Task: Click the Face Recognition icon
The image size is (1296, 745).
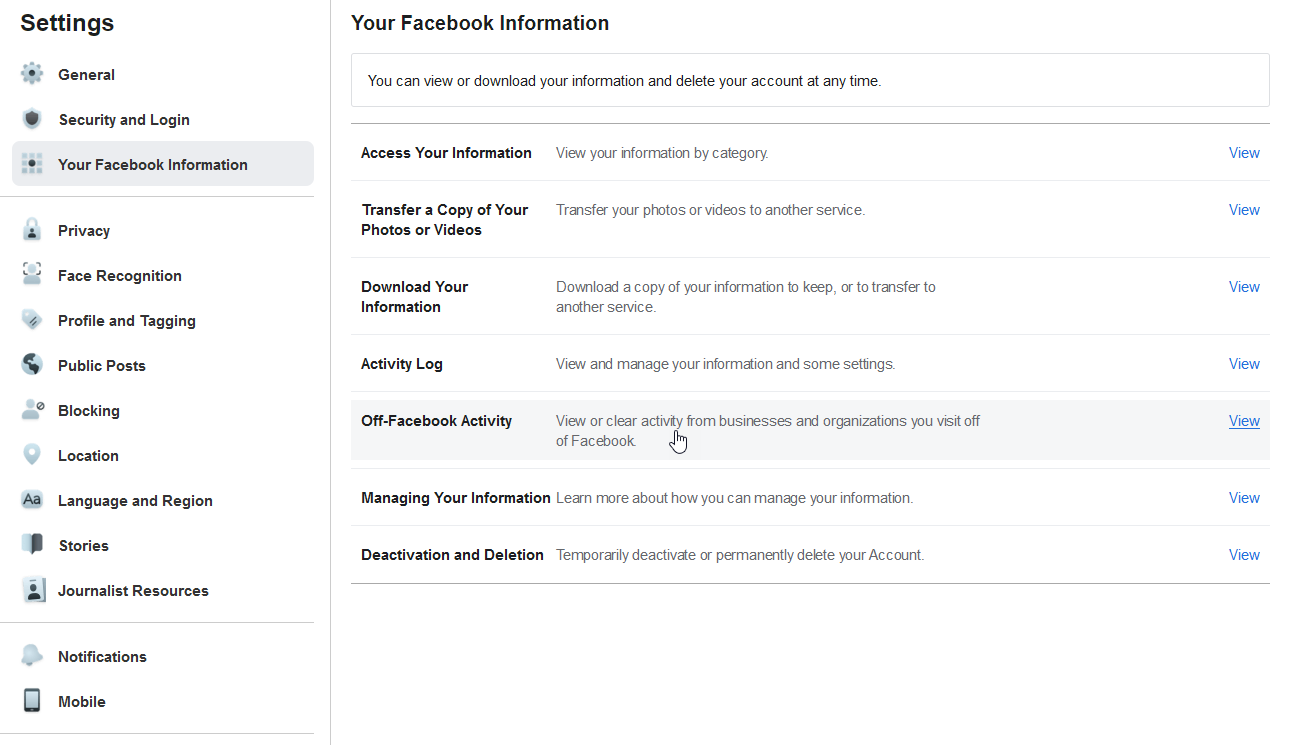Action: pos(32,275)
